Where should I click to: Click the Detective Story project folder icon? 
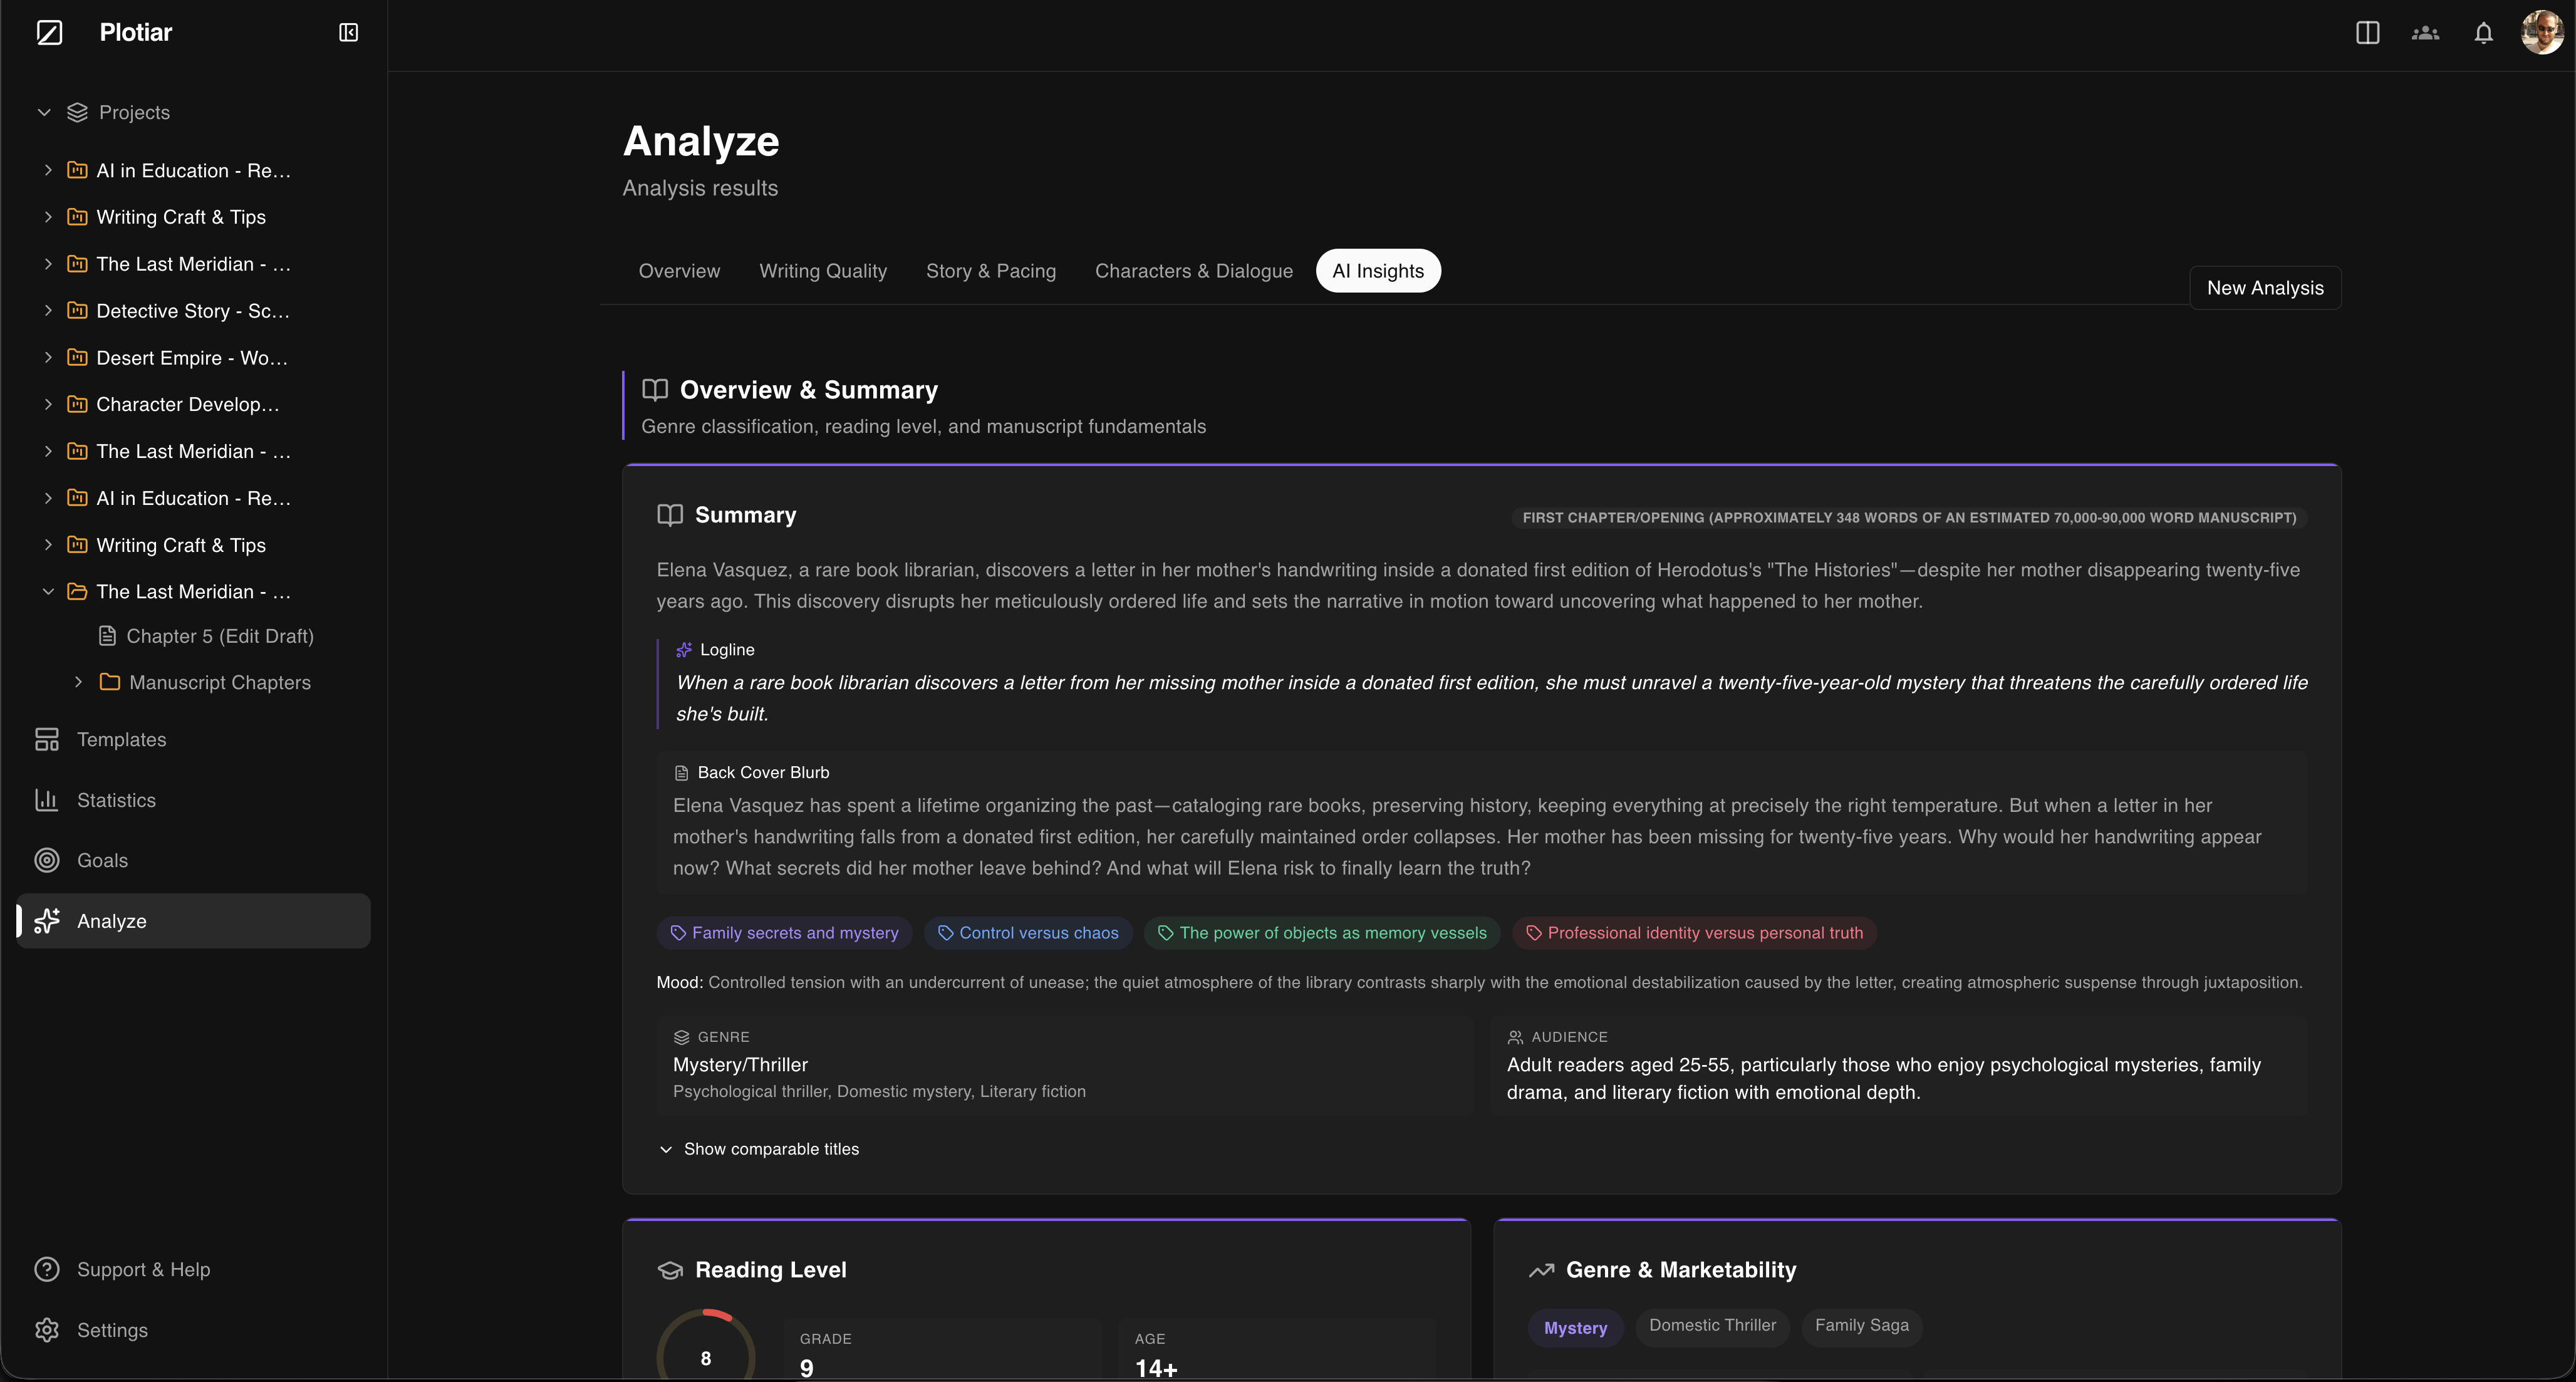(x=77, y=310)
